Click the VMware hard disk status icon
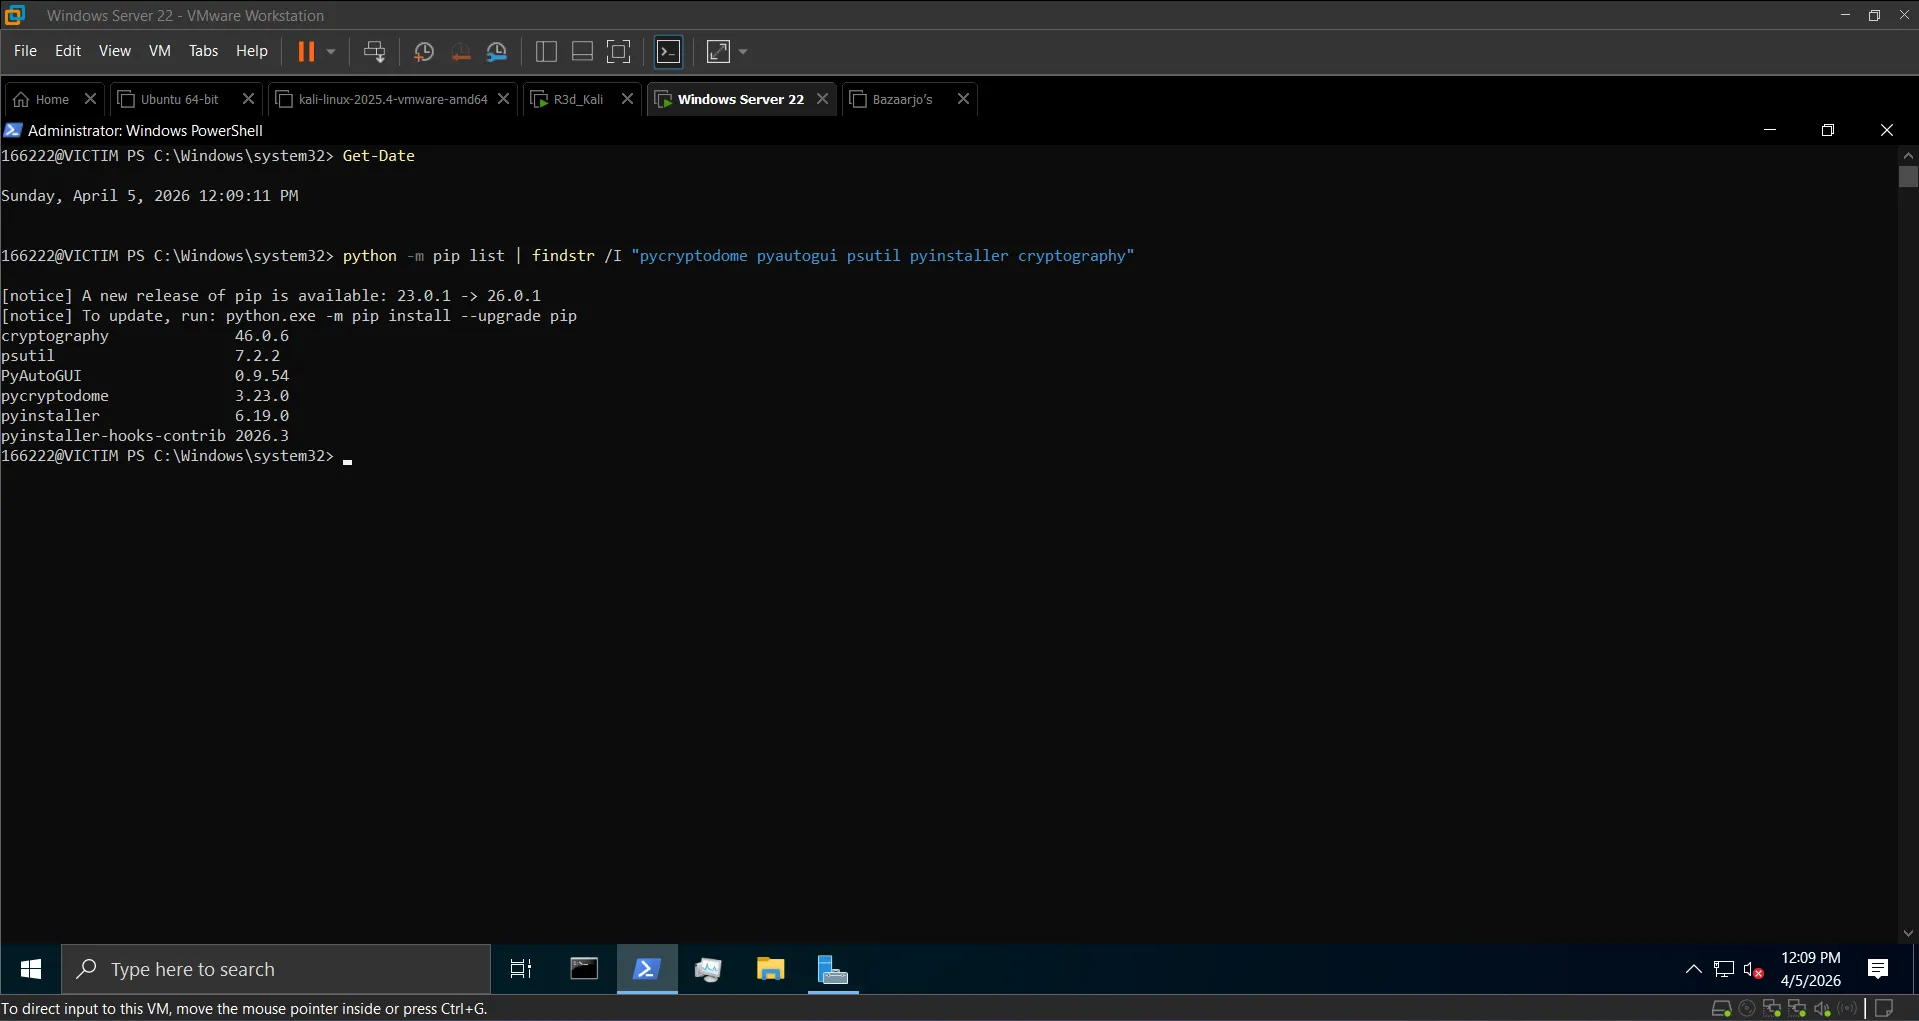Image resolution: width=1919 pixels, height=1021 pixels. pyautogui.click(x=1721, y=1008)
